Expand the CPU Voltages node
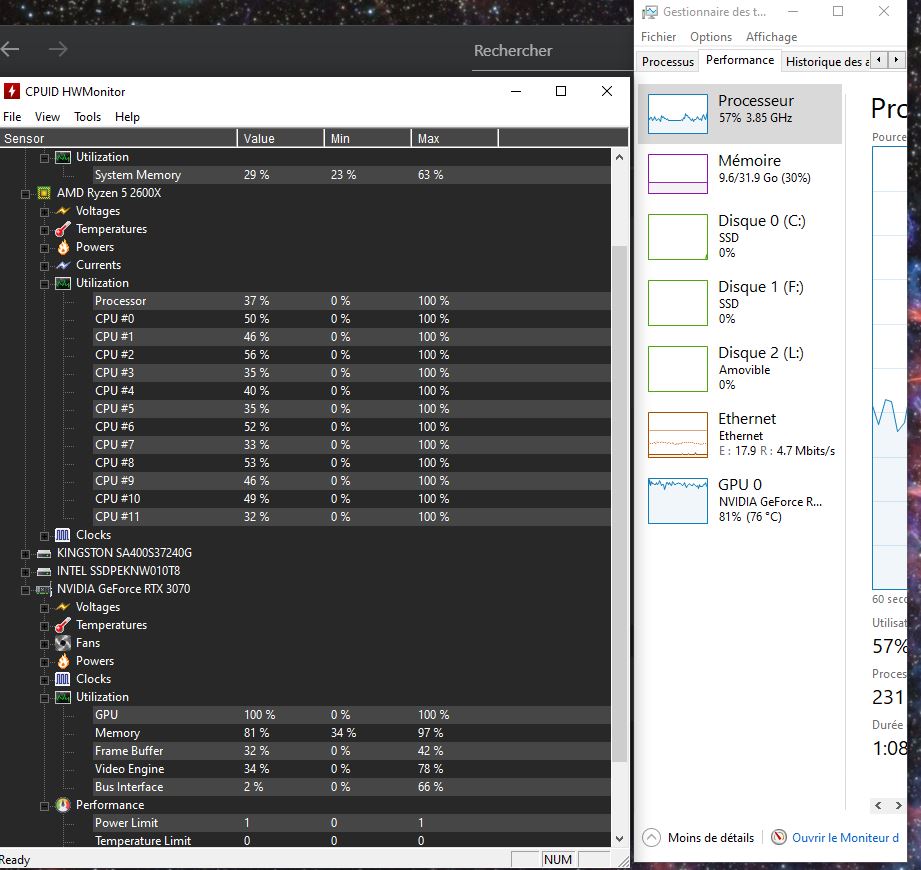The width and height of the screenshot is (921, 870). [x=44, y=211]
